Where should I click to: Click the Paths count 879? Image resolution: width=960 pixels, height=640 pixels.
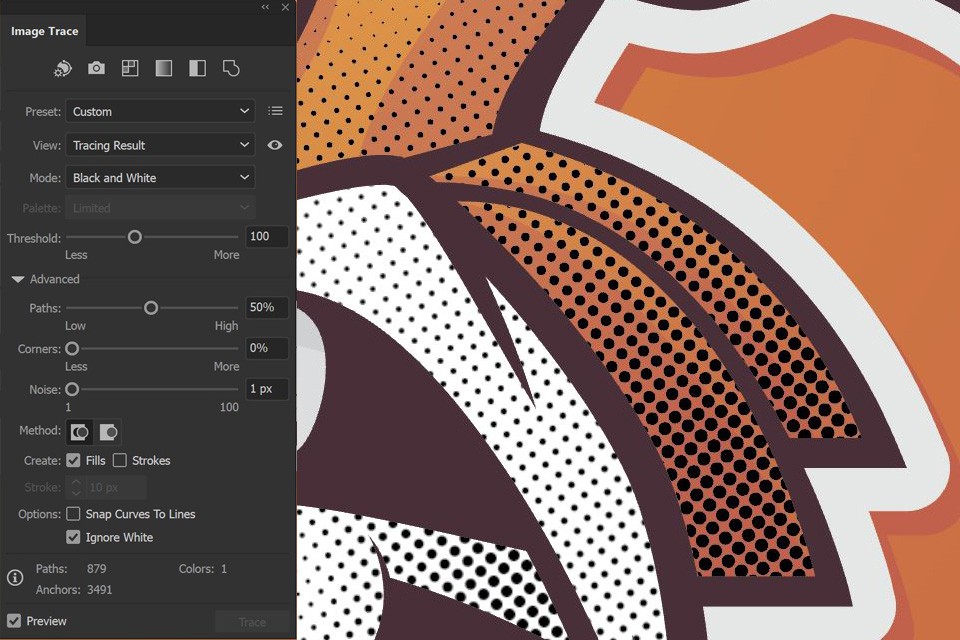tap(97, 569)
